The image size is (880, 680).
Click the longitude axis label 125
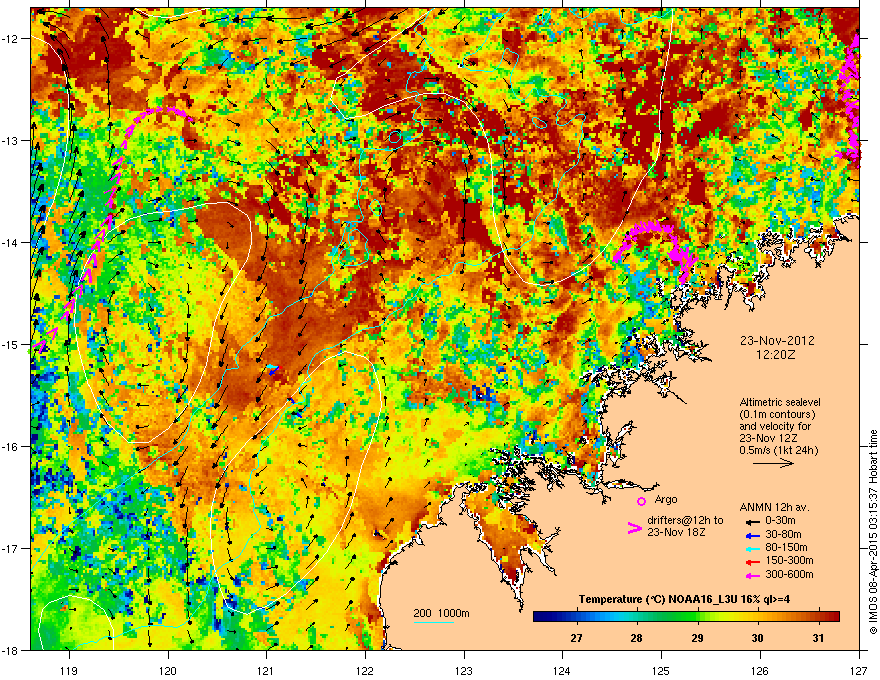point(662,670)
